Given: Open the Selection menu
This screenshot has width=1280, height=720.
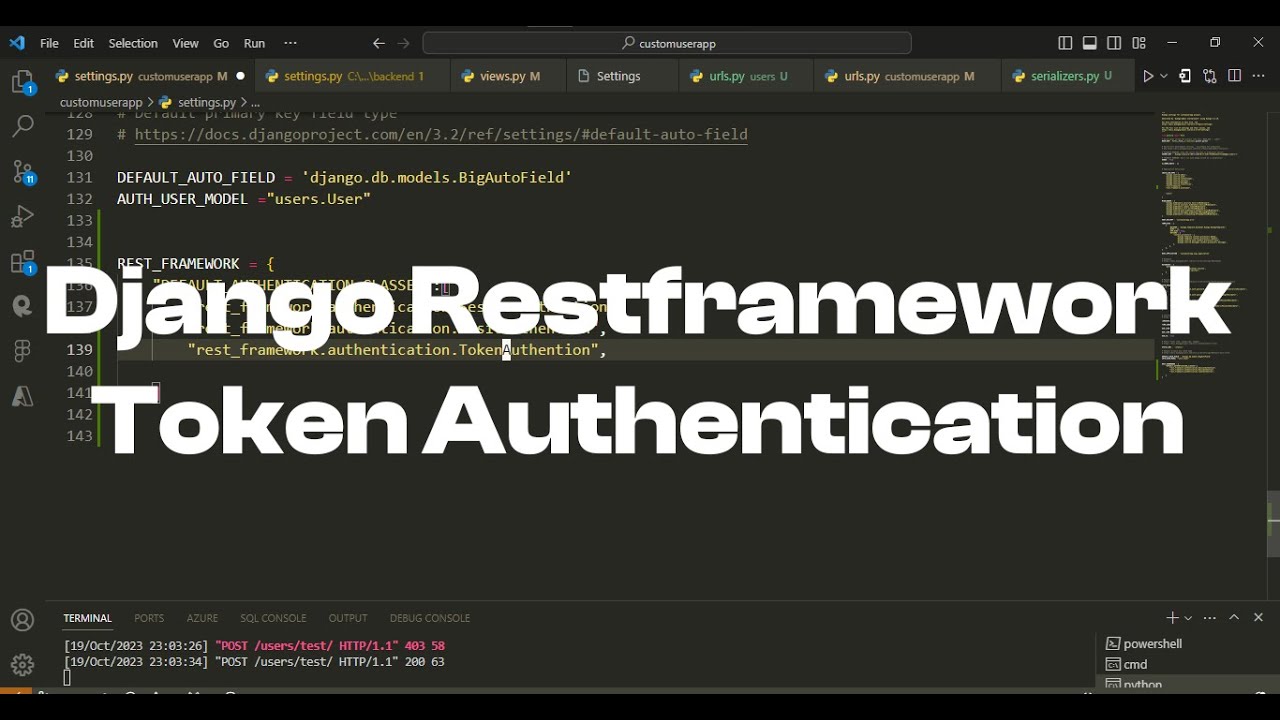Looking at the screenshot, I should (133, 43).
